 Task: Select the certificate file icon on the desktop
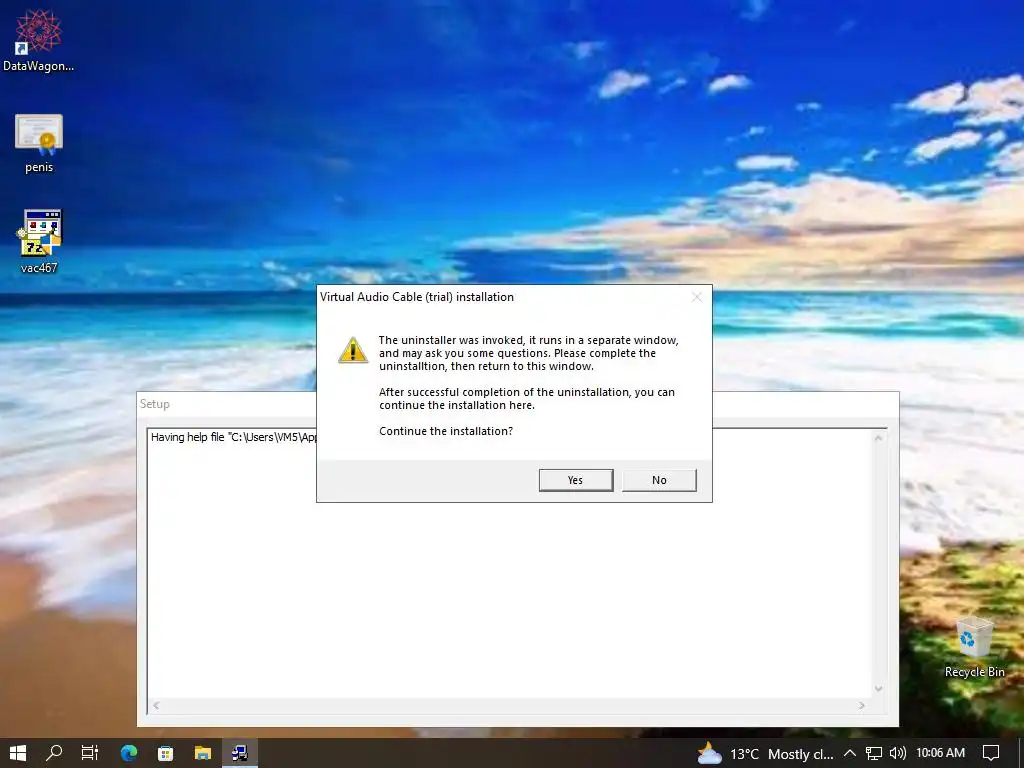pyautogui.click(x=39, y=144)
